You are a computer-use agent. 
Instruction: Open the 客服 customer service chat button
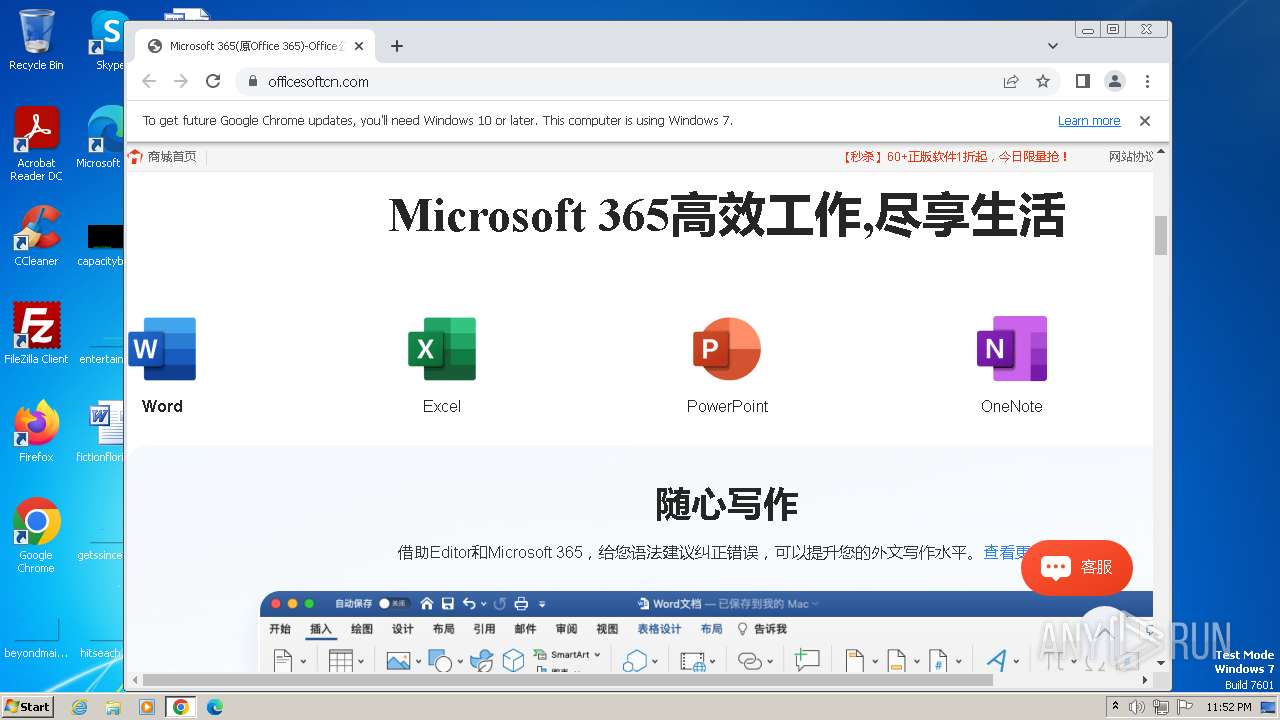1077,568
